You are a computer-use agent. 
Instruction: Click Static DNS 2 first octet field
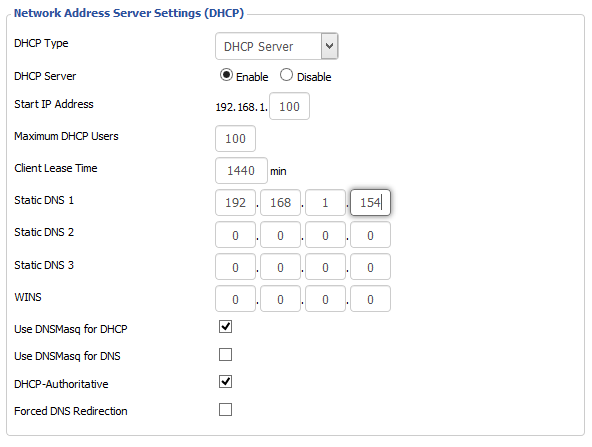235,235
